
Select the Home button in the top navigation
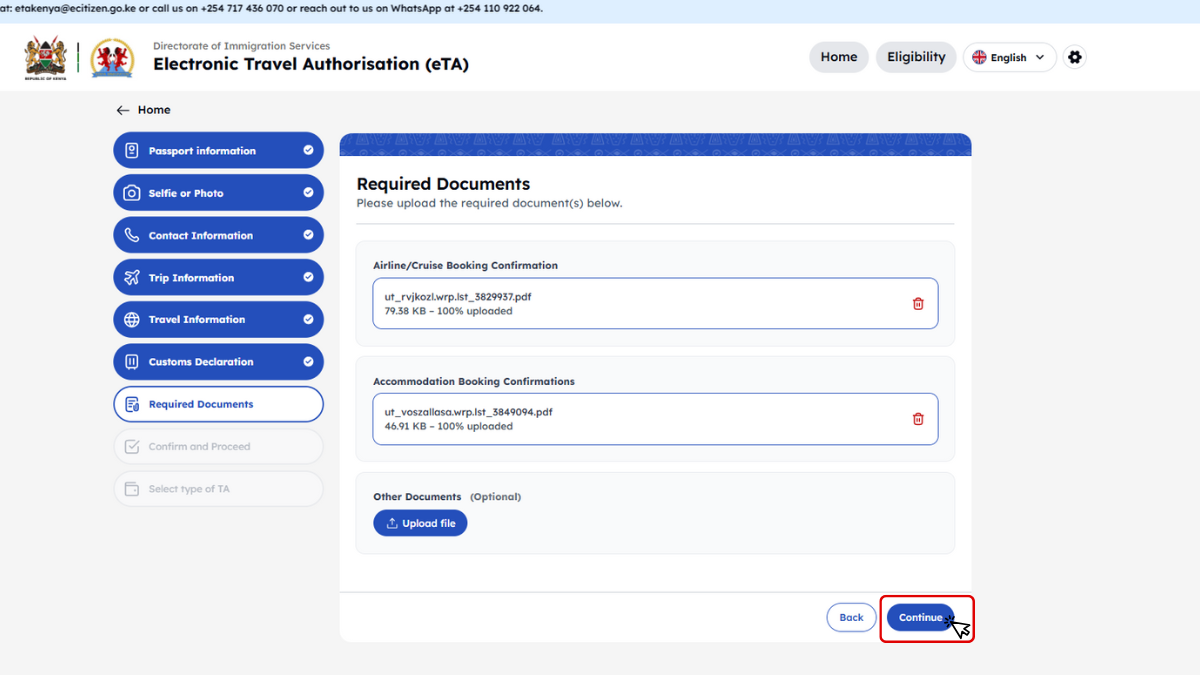point(838,57)
